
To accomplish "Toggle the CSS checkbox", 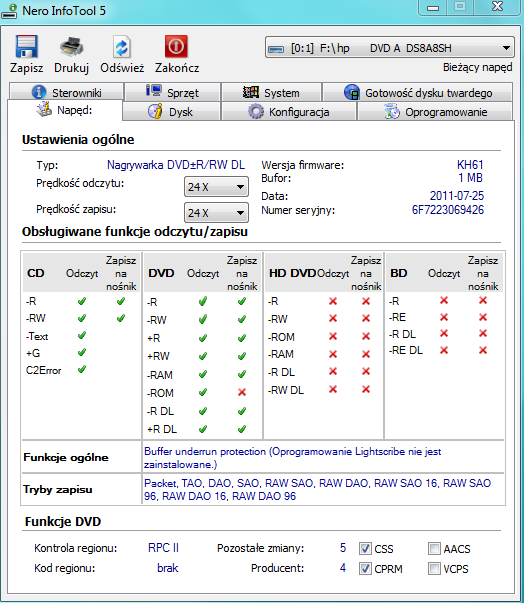I will pyautogui.click(x=365, y=548).
